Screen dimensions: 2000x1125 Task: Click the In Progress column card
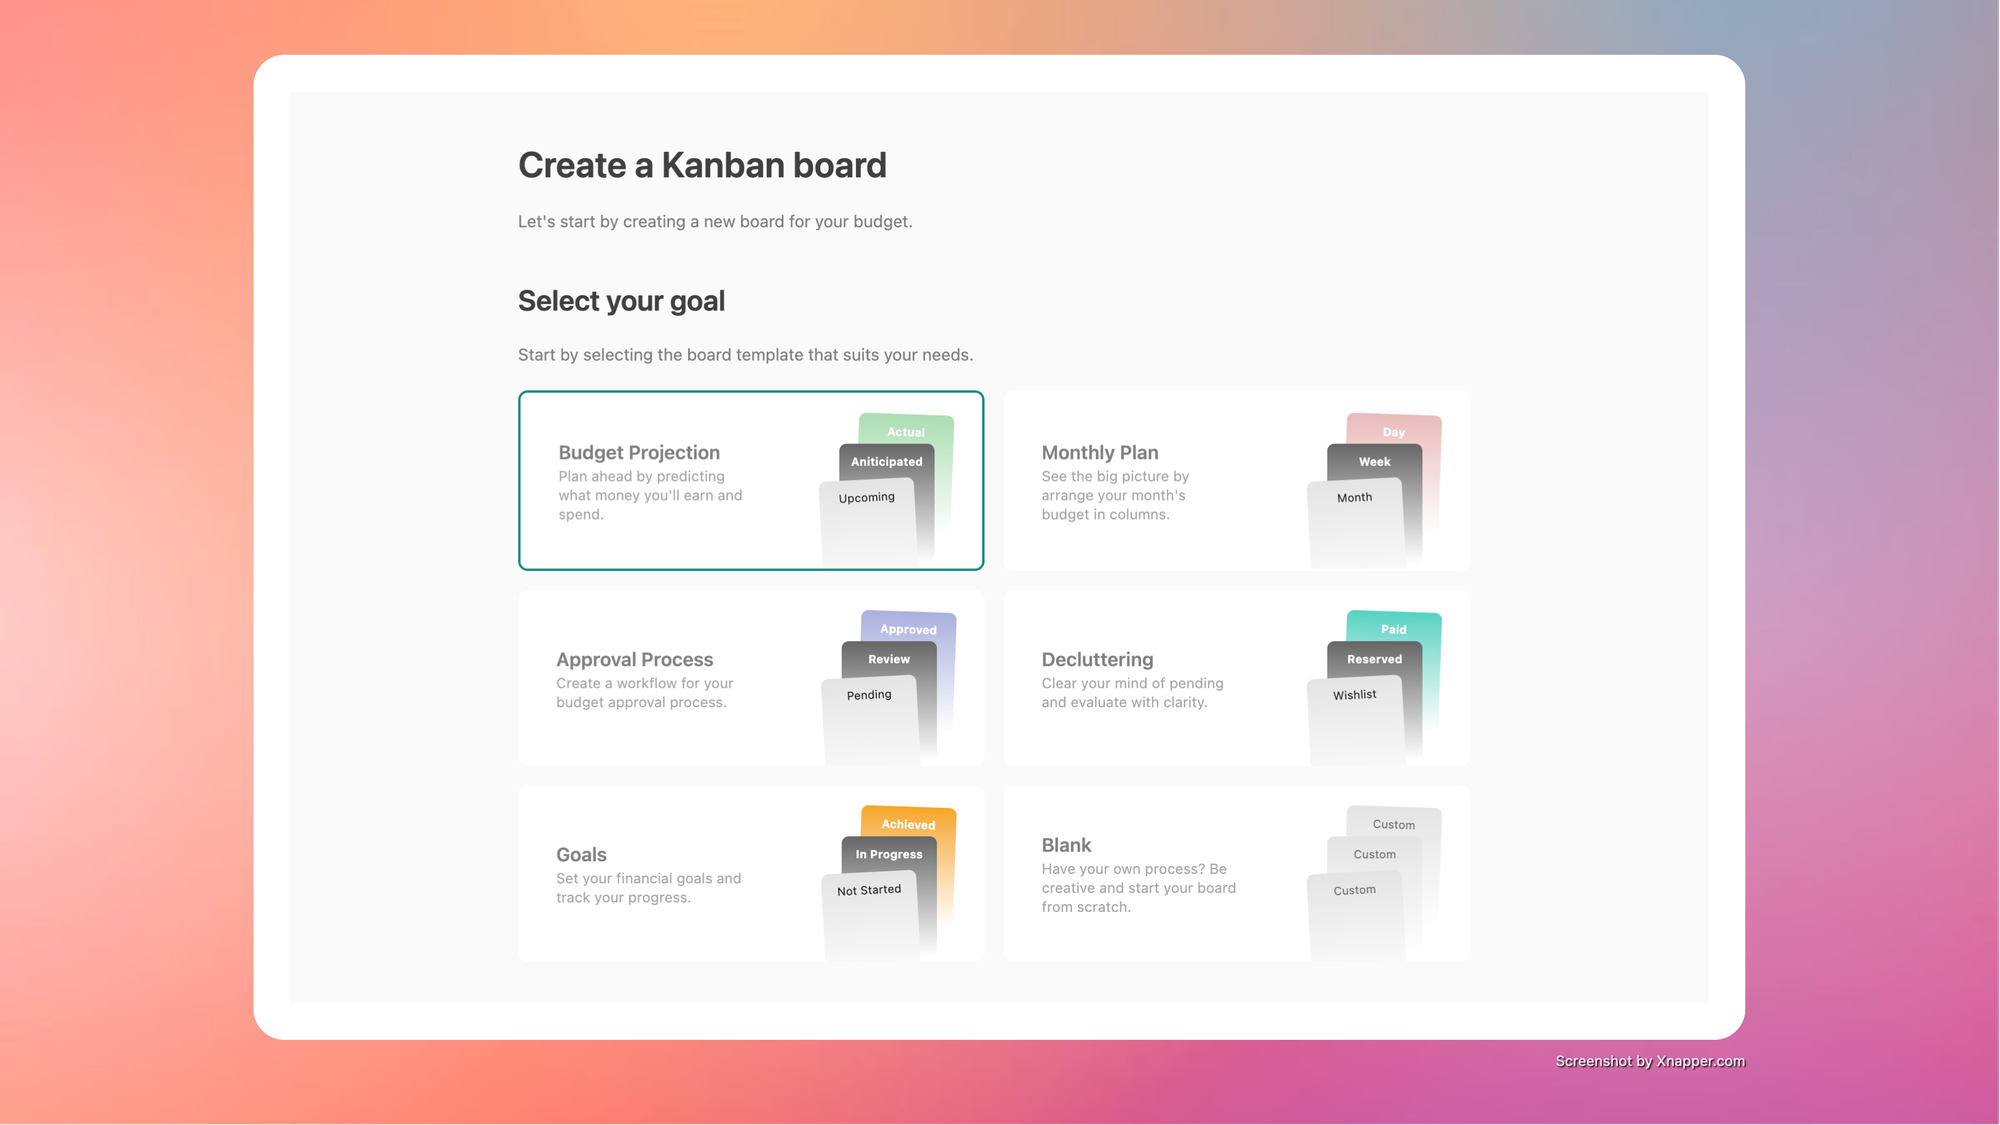click(889, 854)
